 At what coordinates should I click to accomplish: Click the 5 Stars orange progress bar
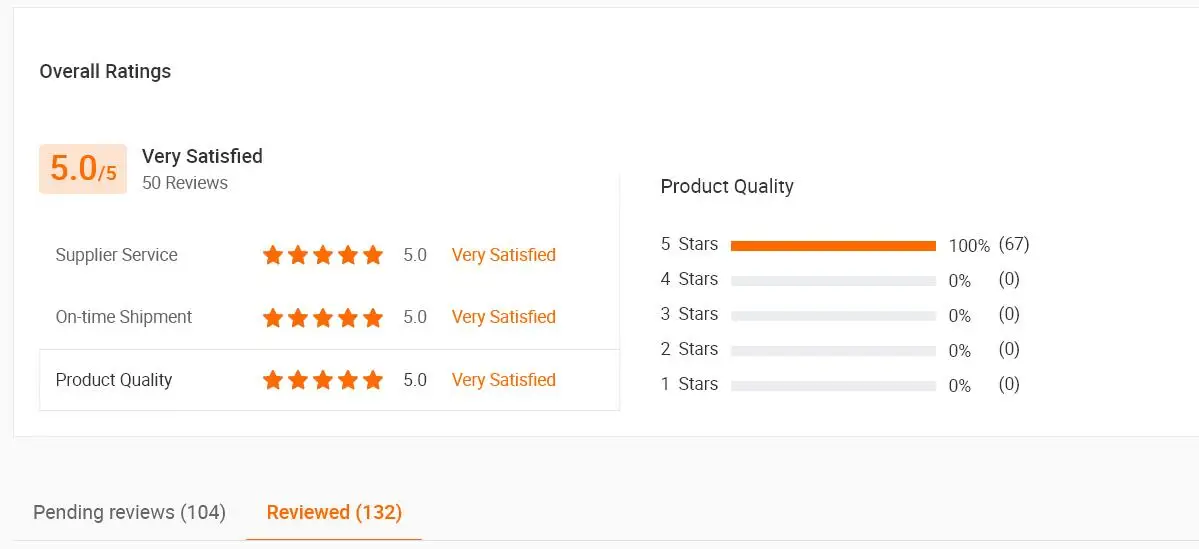[x=833, y=245]
